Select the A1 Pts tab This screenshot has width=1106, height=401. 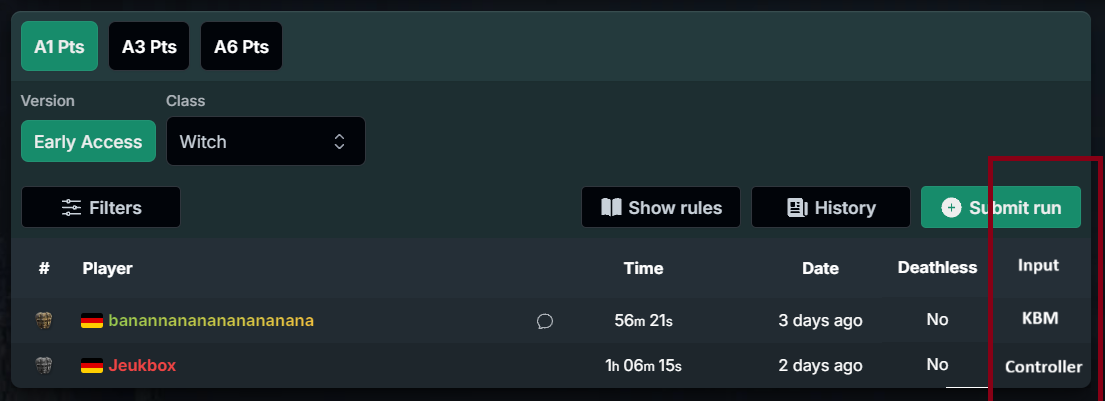point(59,47)
